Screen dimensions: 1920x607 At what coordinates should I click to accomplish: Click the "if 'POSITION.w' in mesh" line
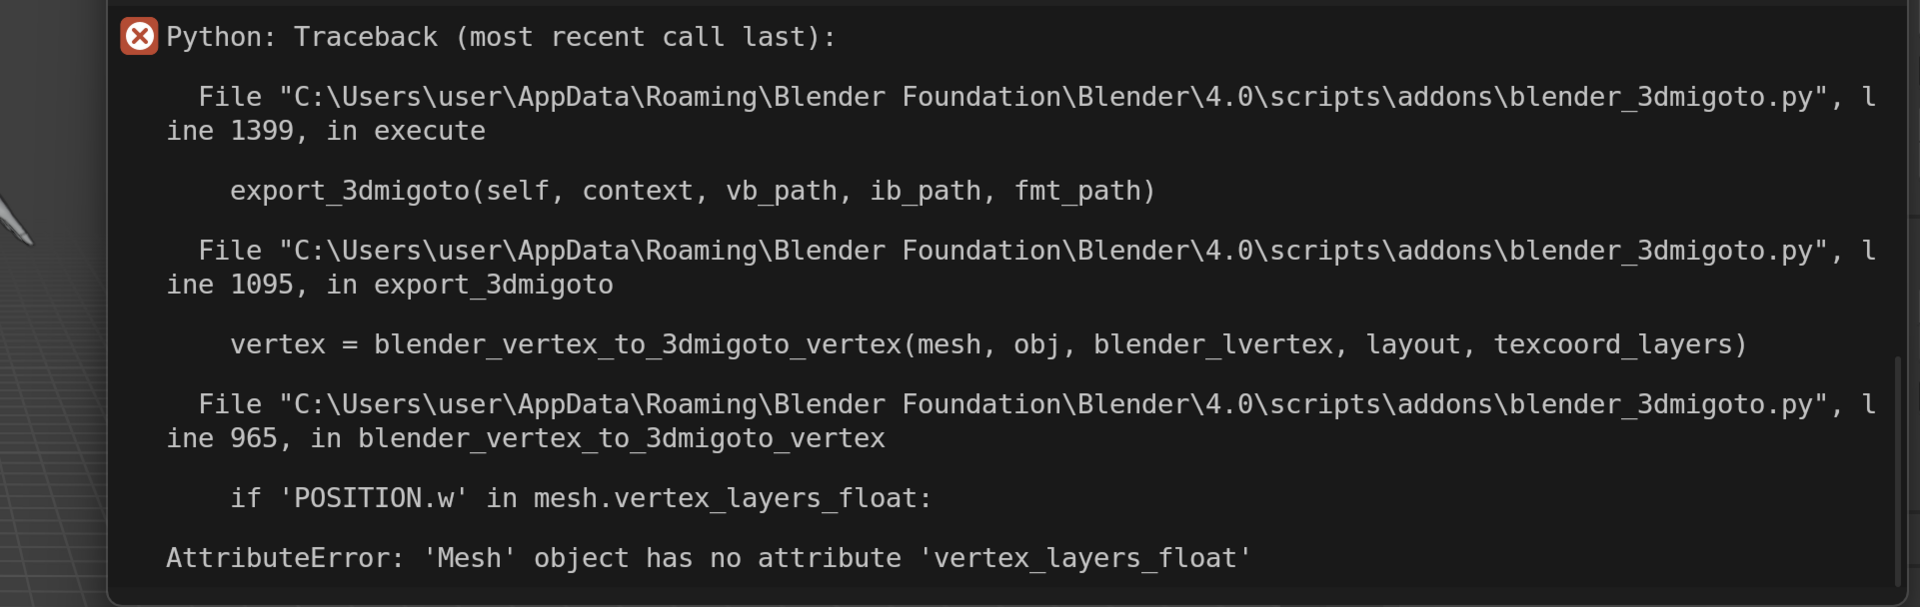coord(580,498)
